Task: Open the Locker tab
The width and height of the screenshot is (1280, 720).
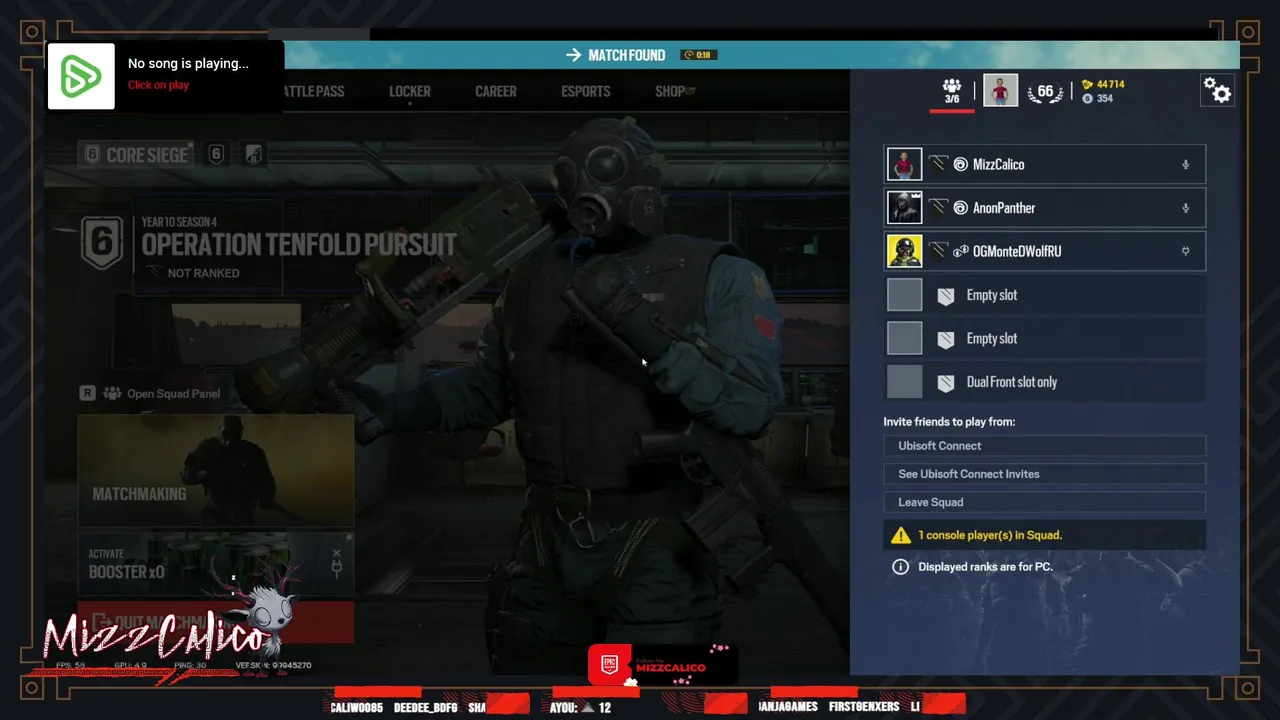Action: pos(410,91)
